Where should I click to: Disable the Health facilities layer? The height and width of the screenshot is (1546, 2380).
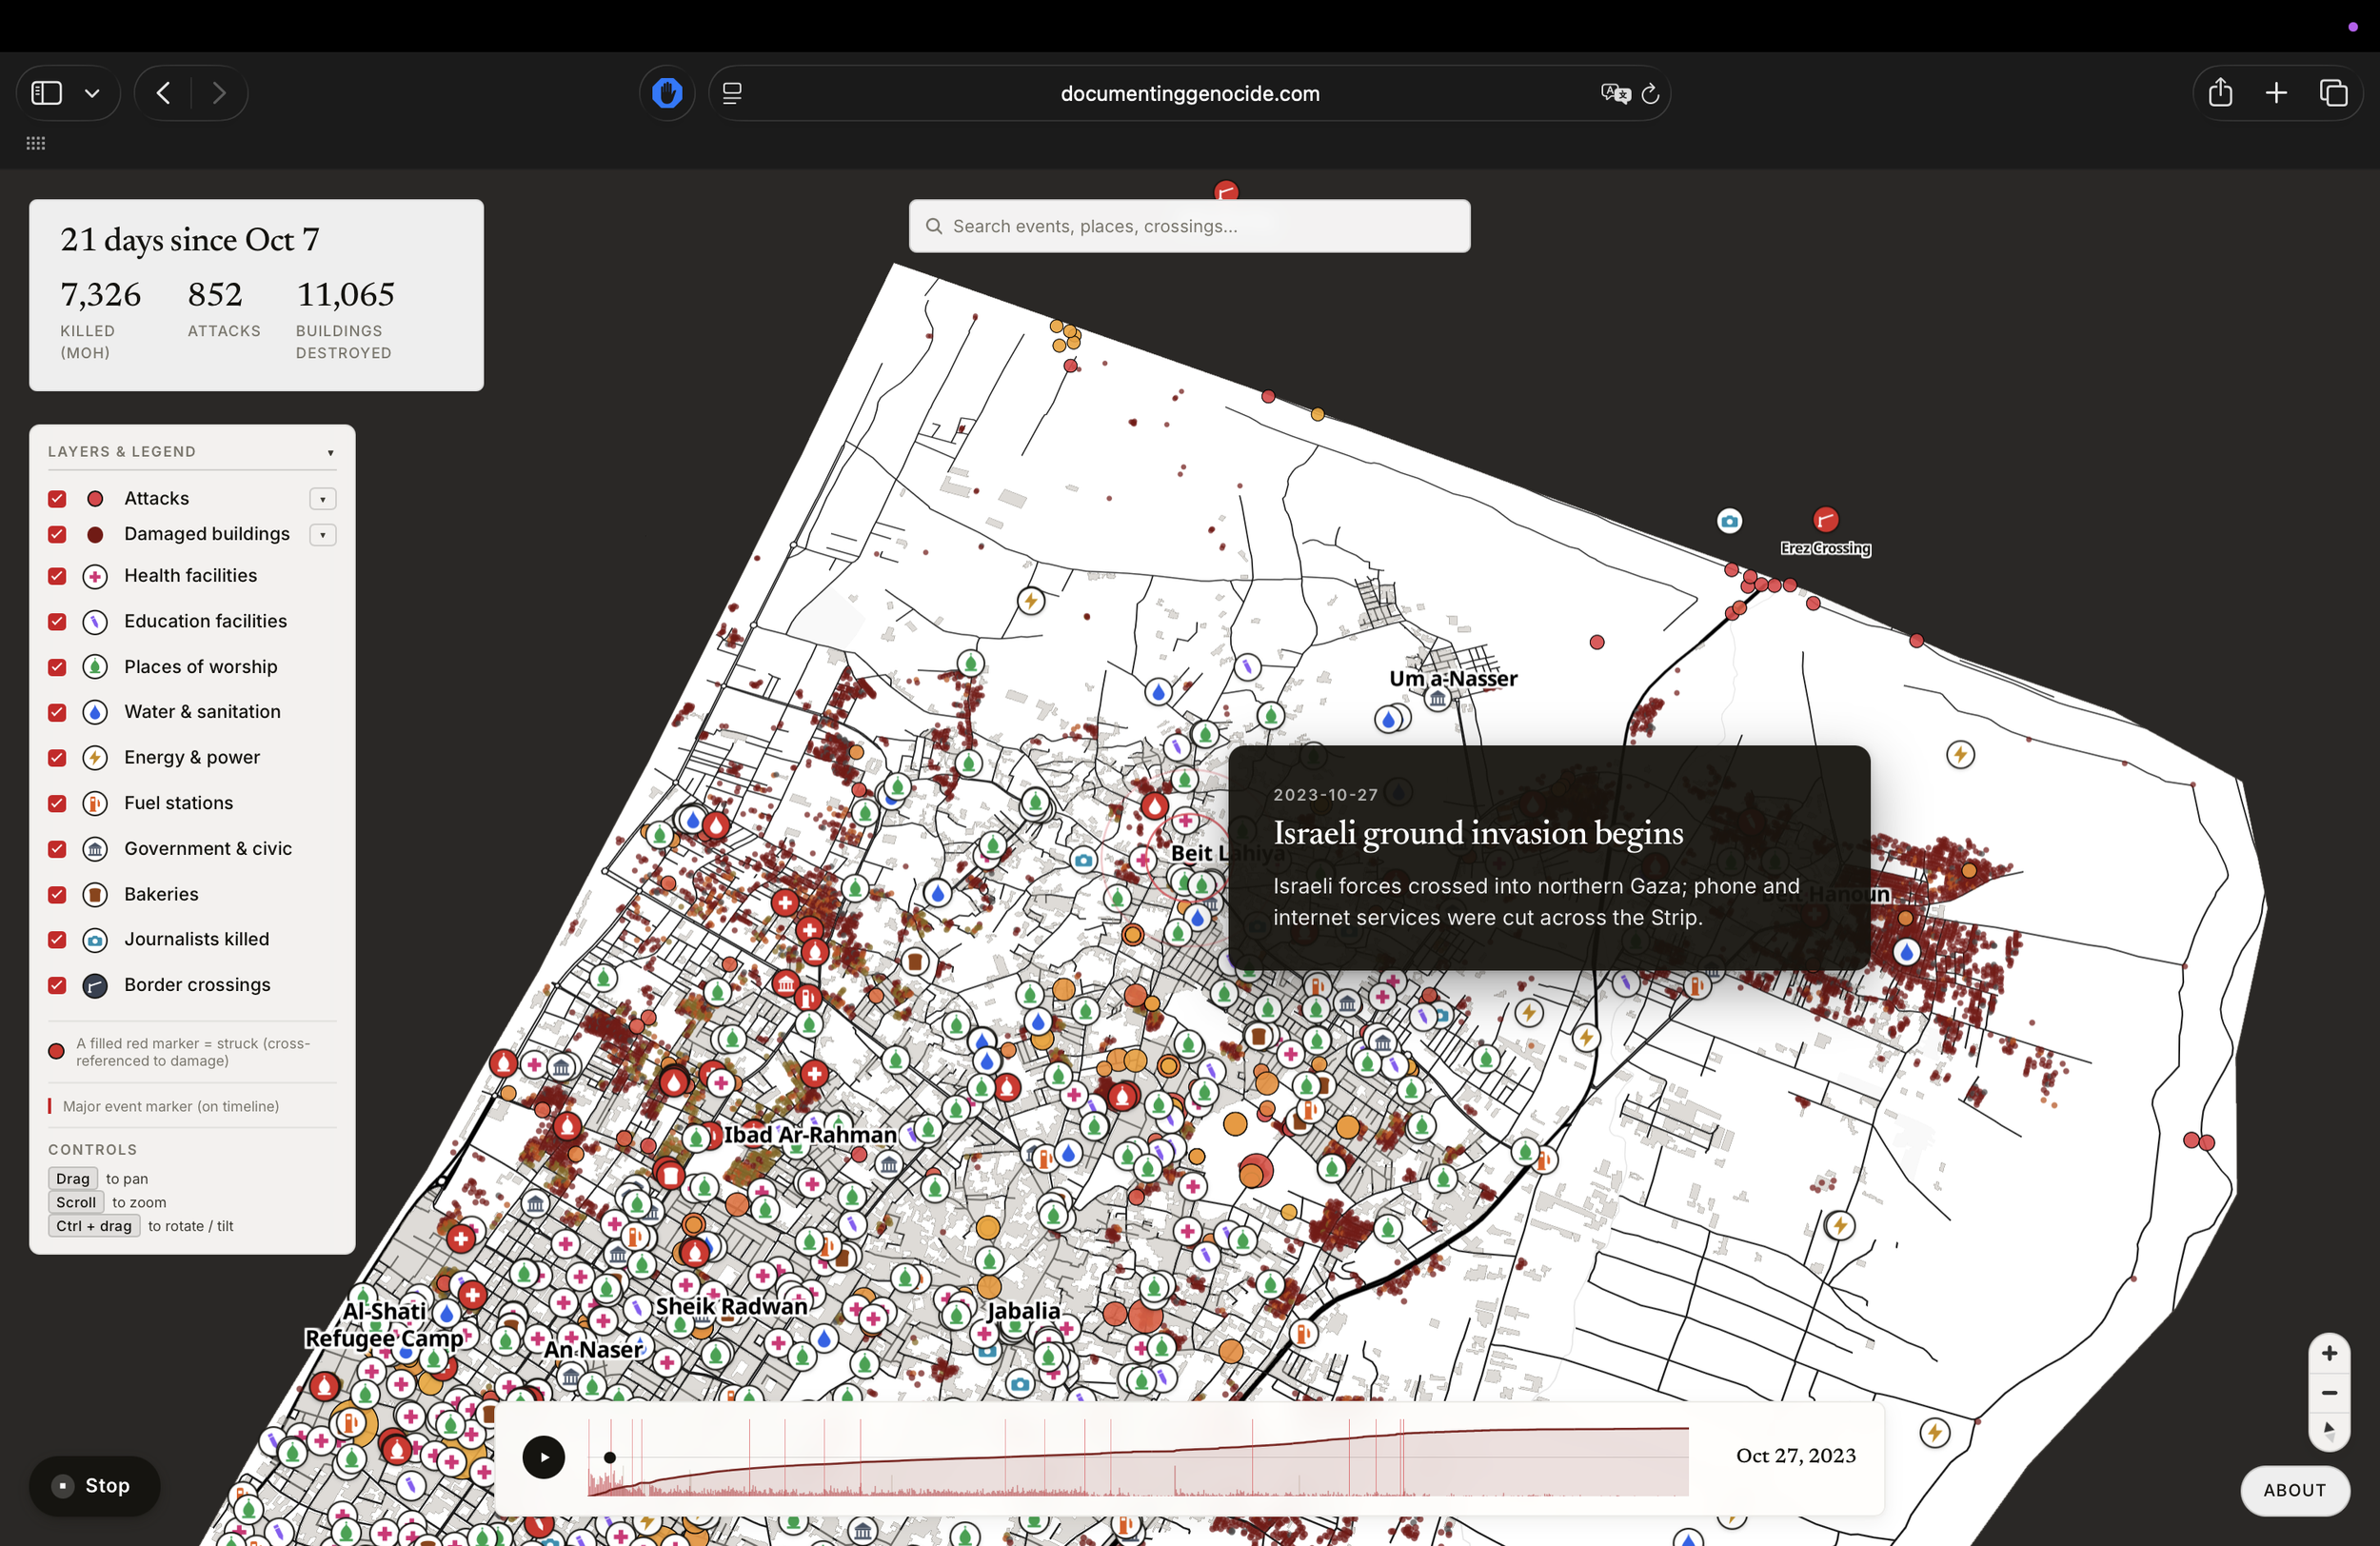[x=57, y=576]
